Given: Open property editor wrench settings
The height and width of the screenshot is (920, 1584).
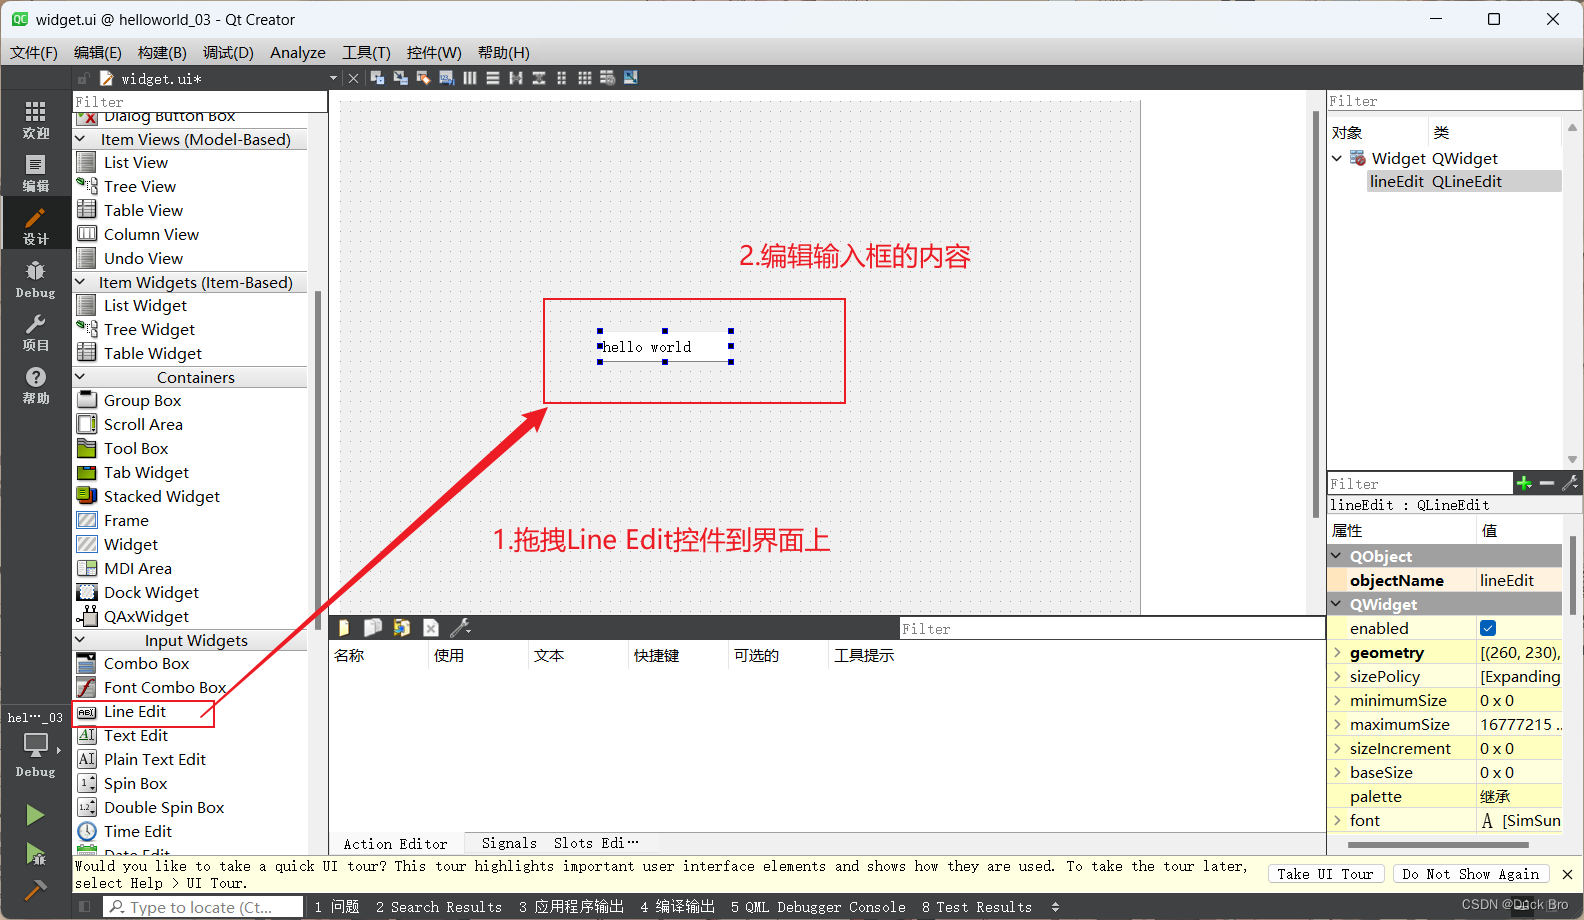Looking at the screenshot, I should [x=1570, y=483].
